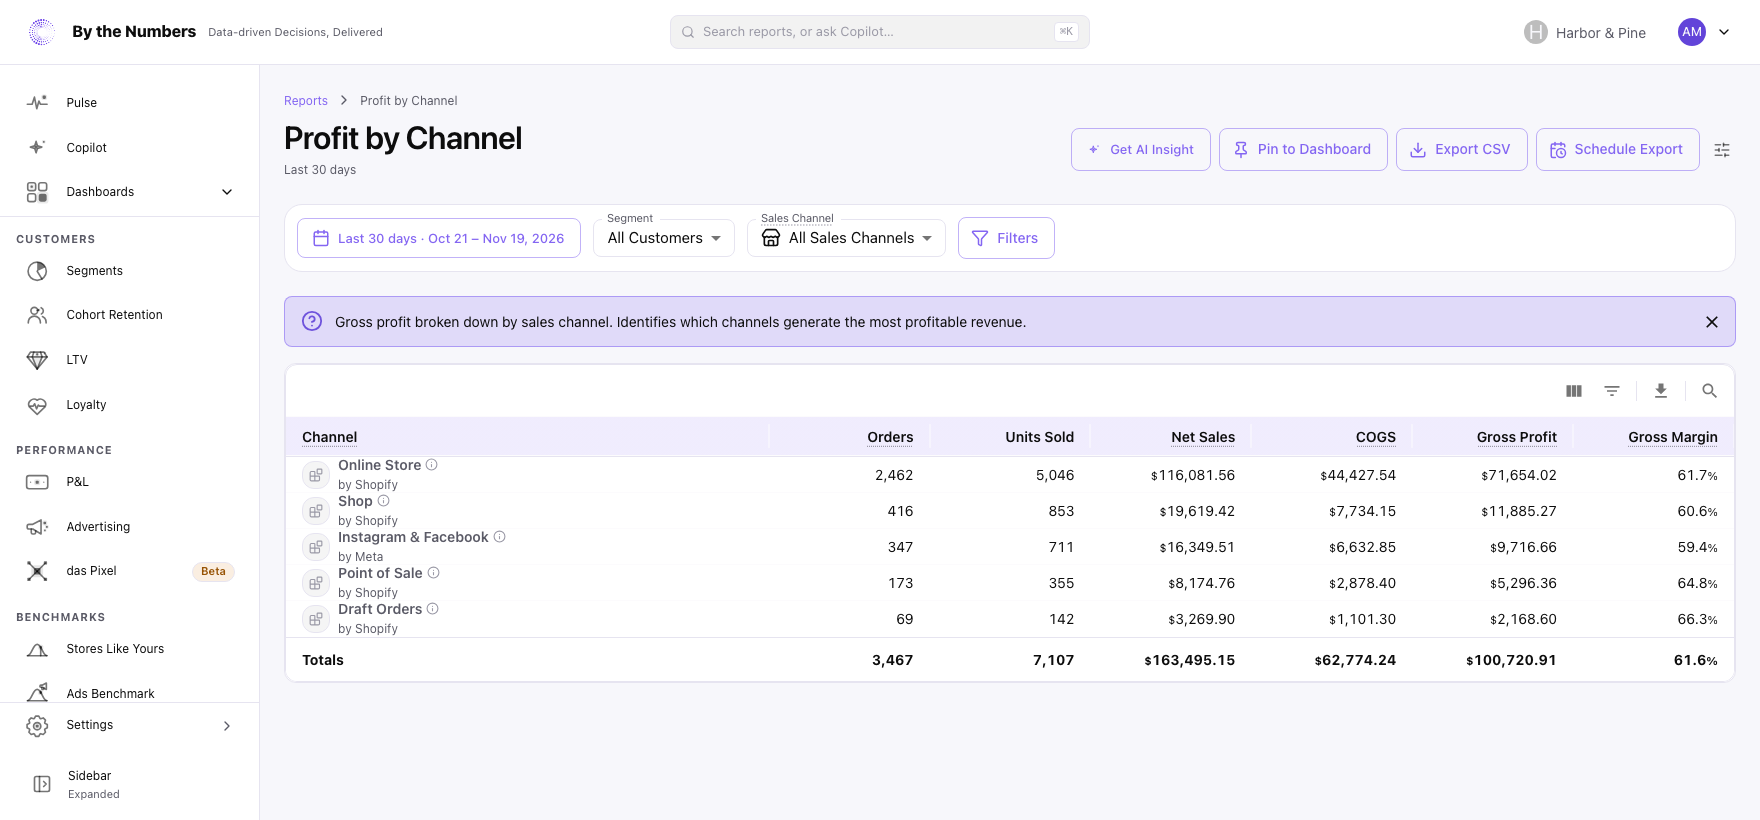Click the Shop channel info icon
The image size is (1760, 820).
coord(384,501)
